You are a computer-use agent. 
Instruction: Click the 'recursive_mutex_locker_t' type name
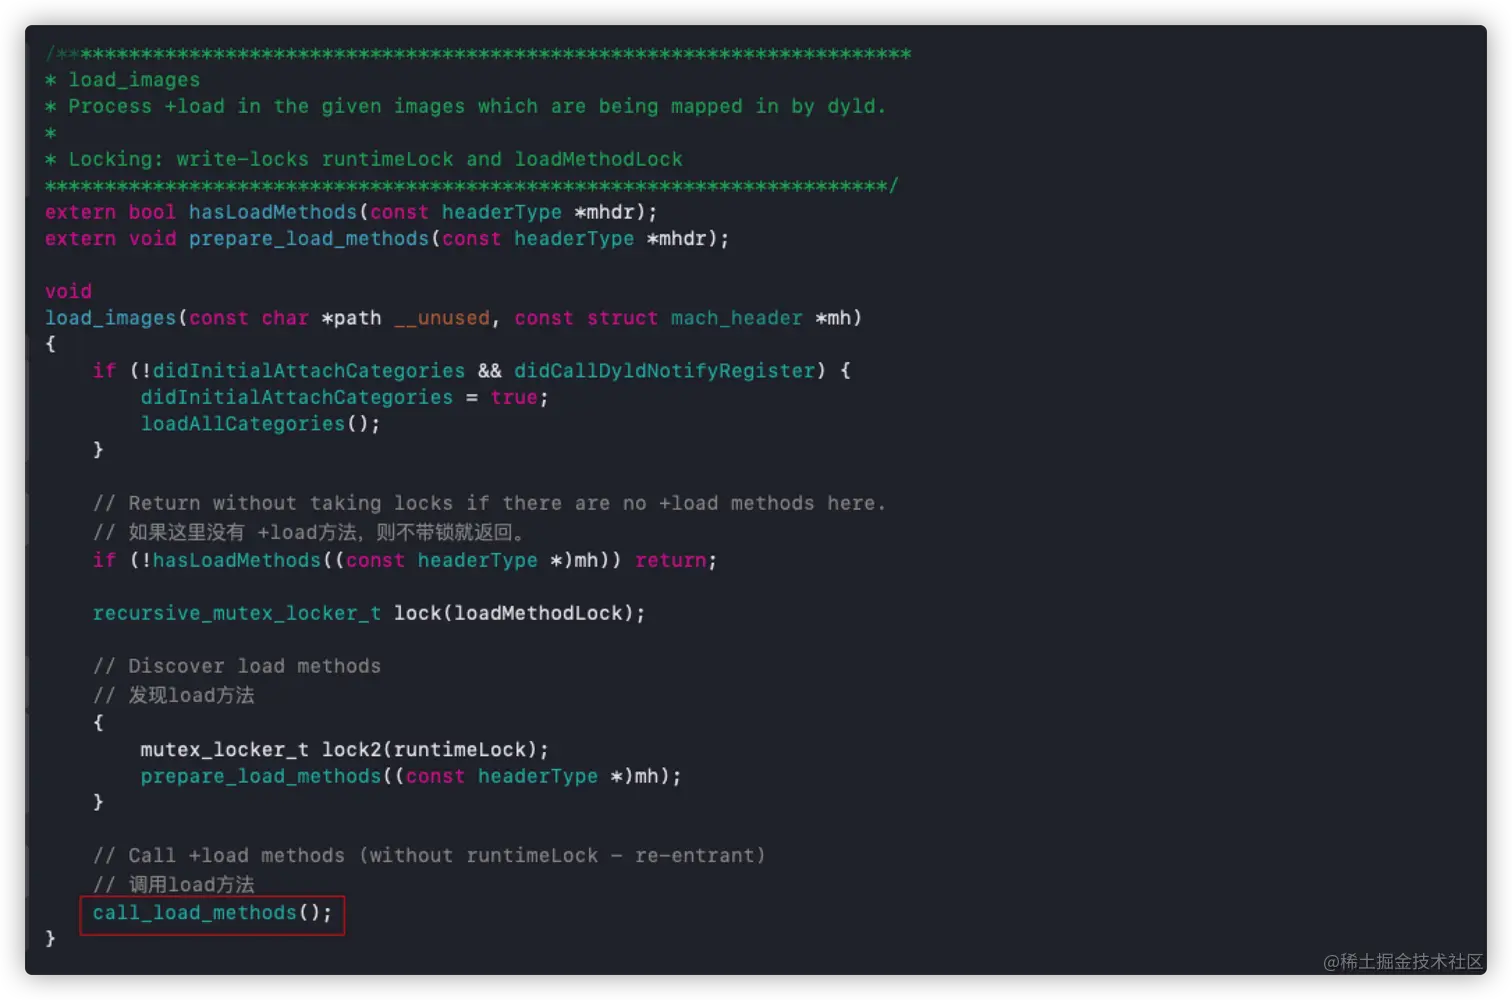pos(236,613)
